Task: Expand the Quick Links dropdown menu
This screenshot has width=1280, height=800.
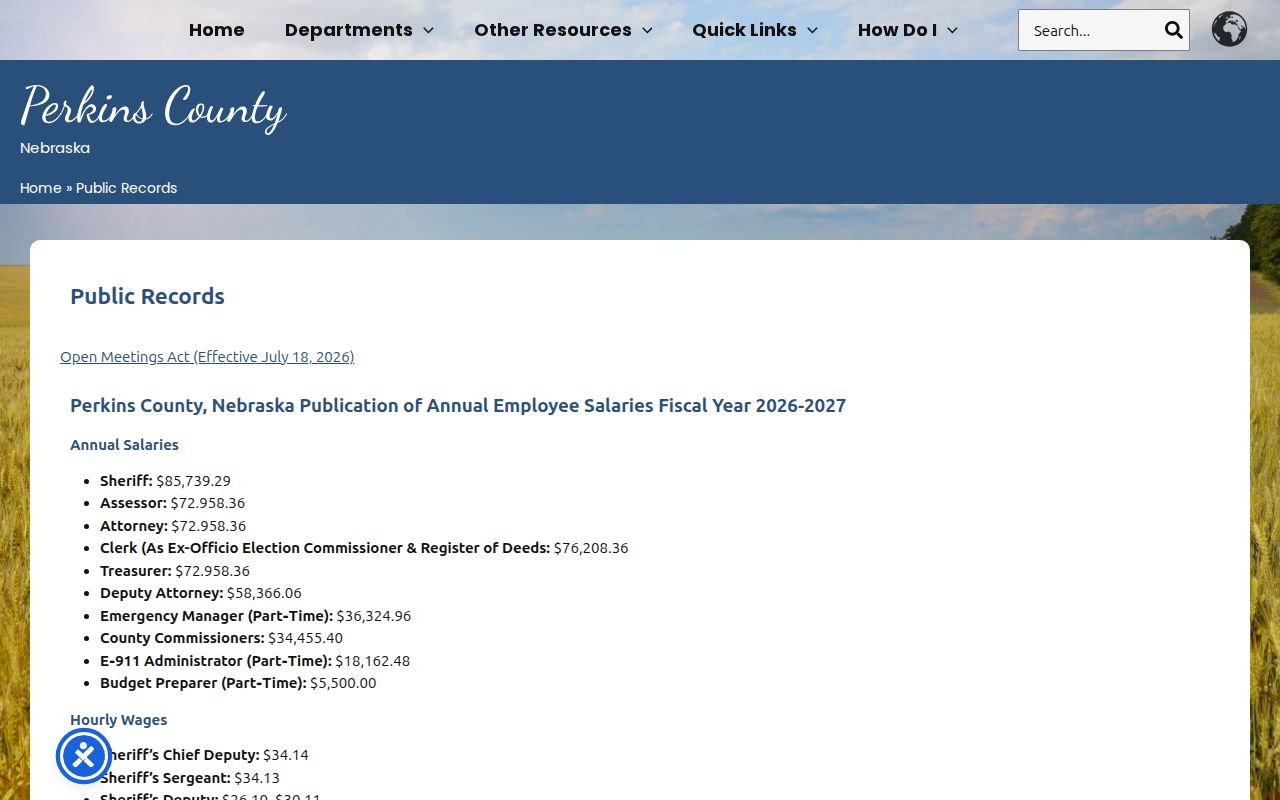Action: point(755,30)
